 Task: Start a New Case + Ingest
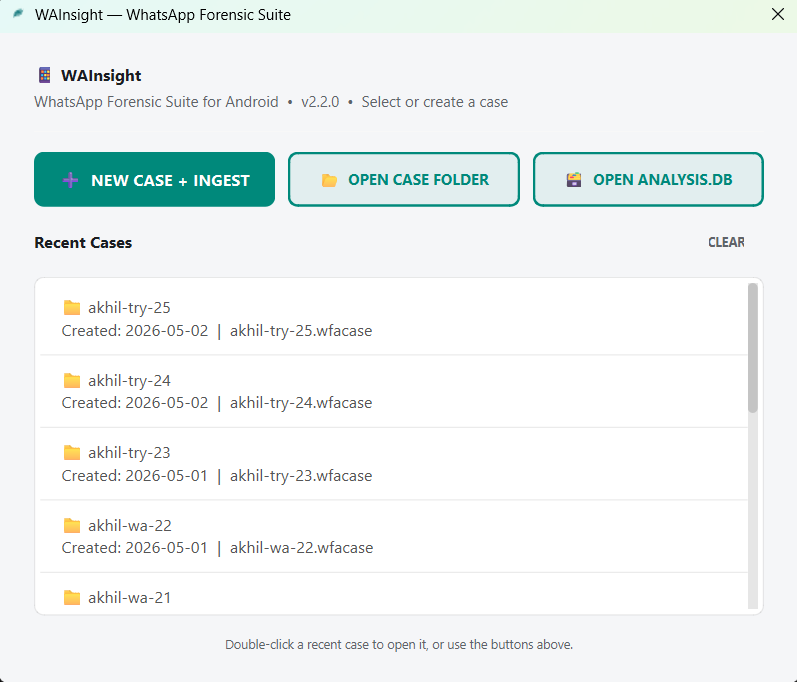[155, 179]
